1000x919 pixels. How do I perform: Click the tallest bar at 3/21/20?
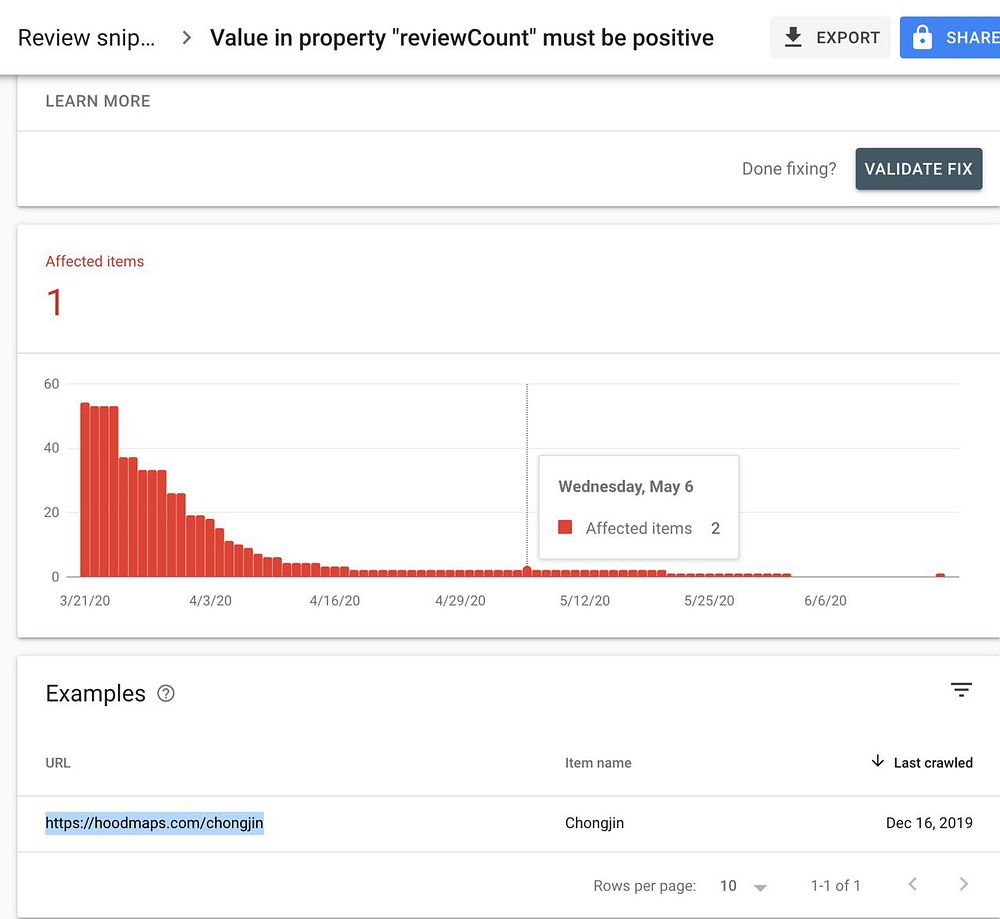pyautogui.click(x=85, y=490)
